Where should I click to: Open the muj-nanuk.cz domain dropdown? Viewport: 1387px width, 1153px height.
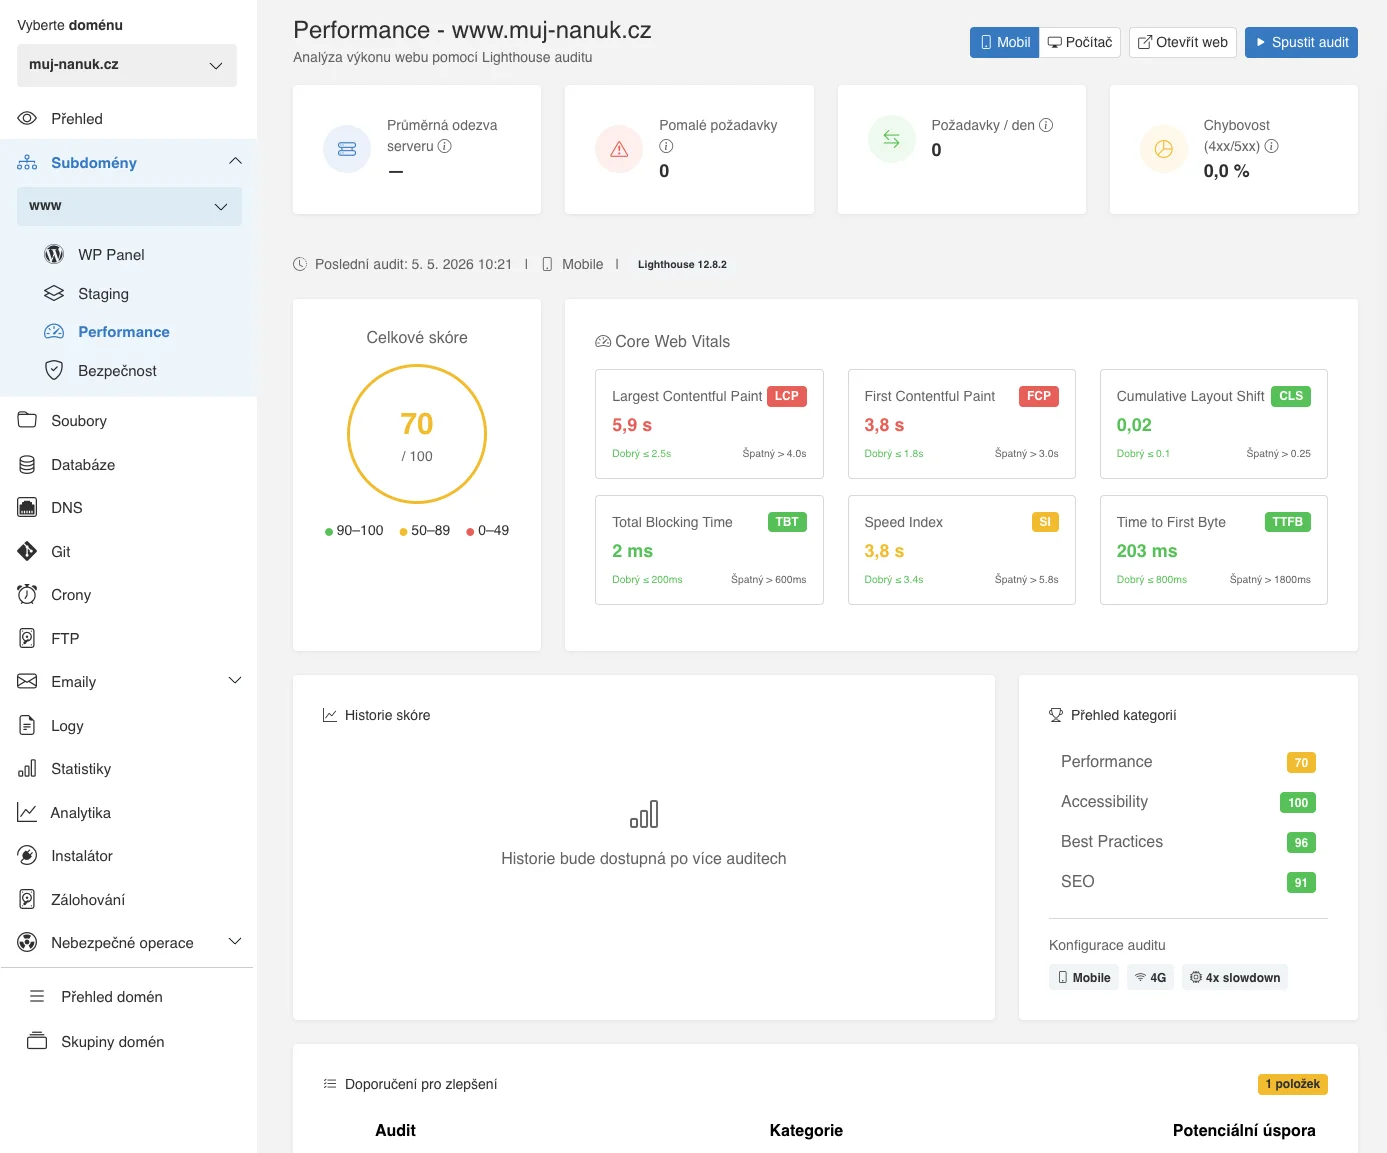(127, 65)
